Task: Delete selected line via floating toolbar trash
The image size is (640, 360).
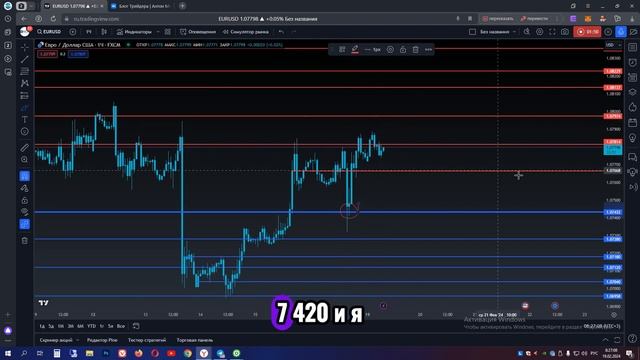Action: [x=415, y=49]
